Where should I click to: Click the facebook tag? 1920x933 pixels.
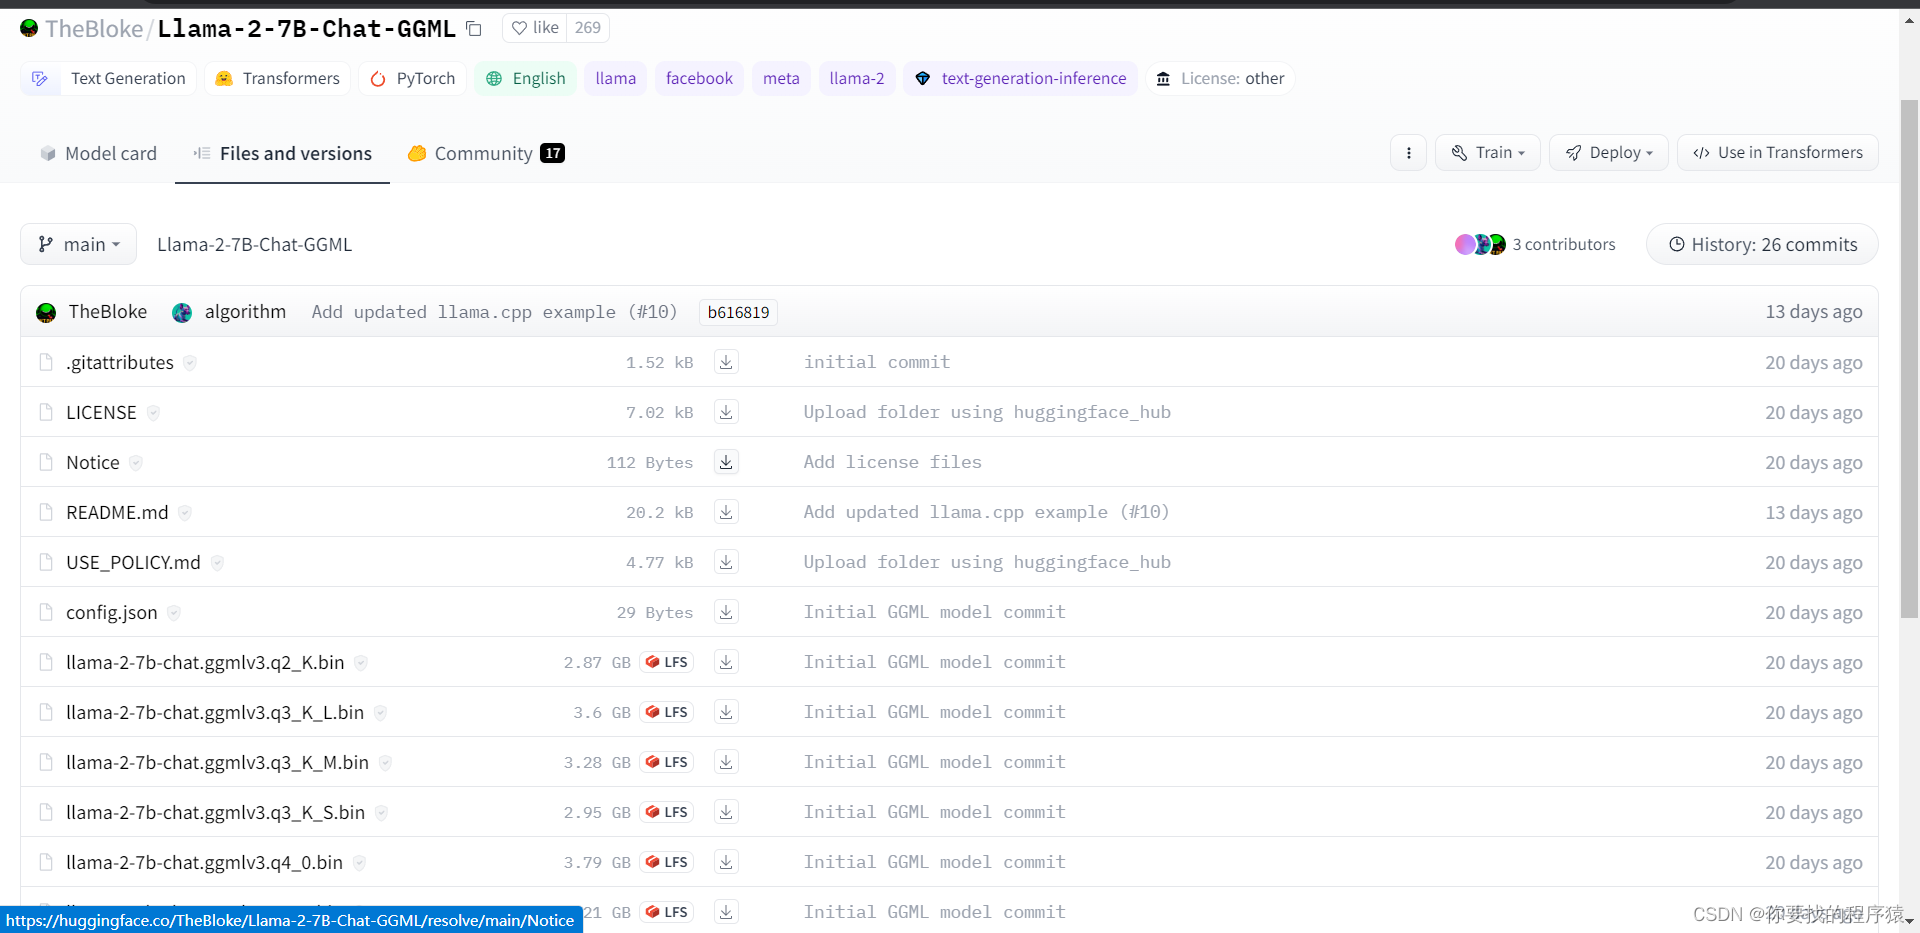(699, 78)
